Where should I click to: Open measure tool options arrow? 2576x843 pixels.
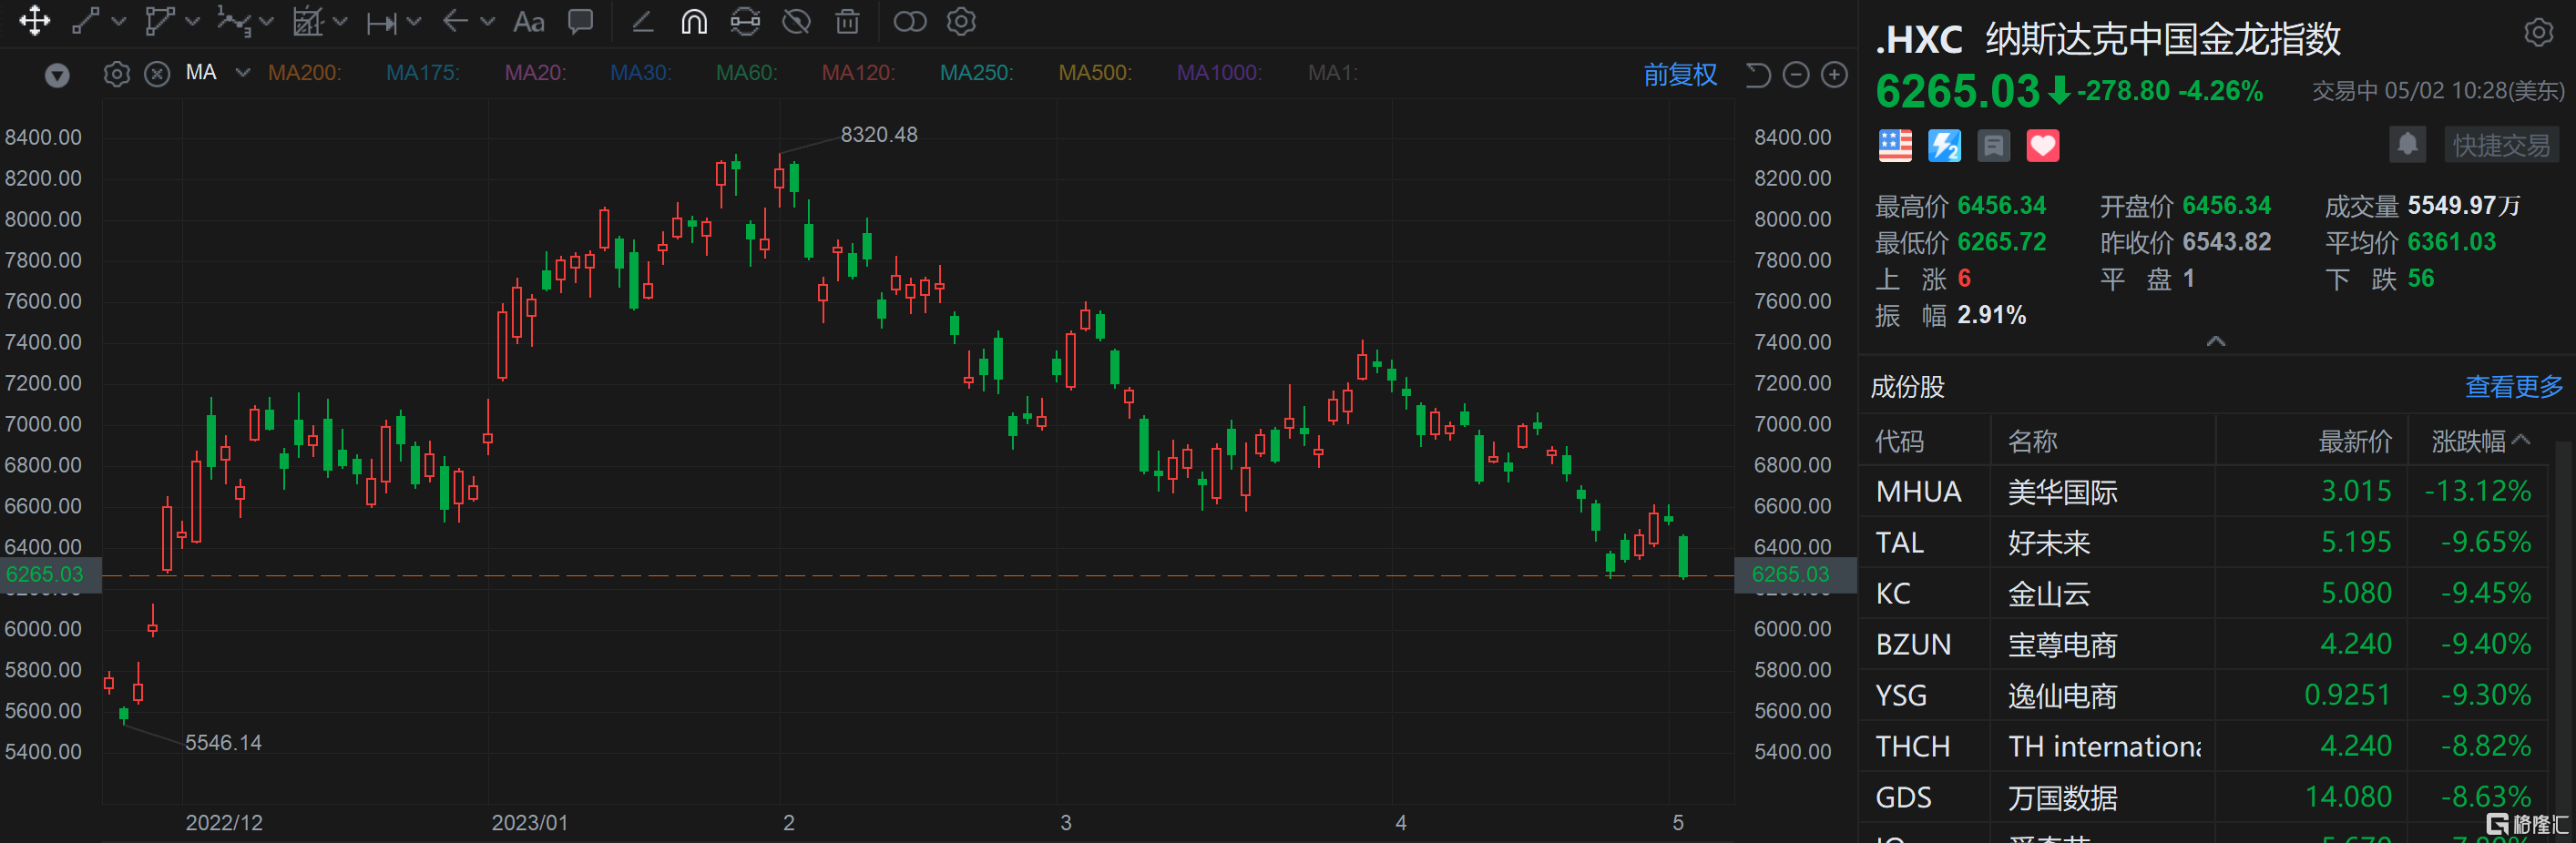point(414,21)
